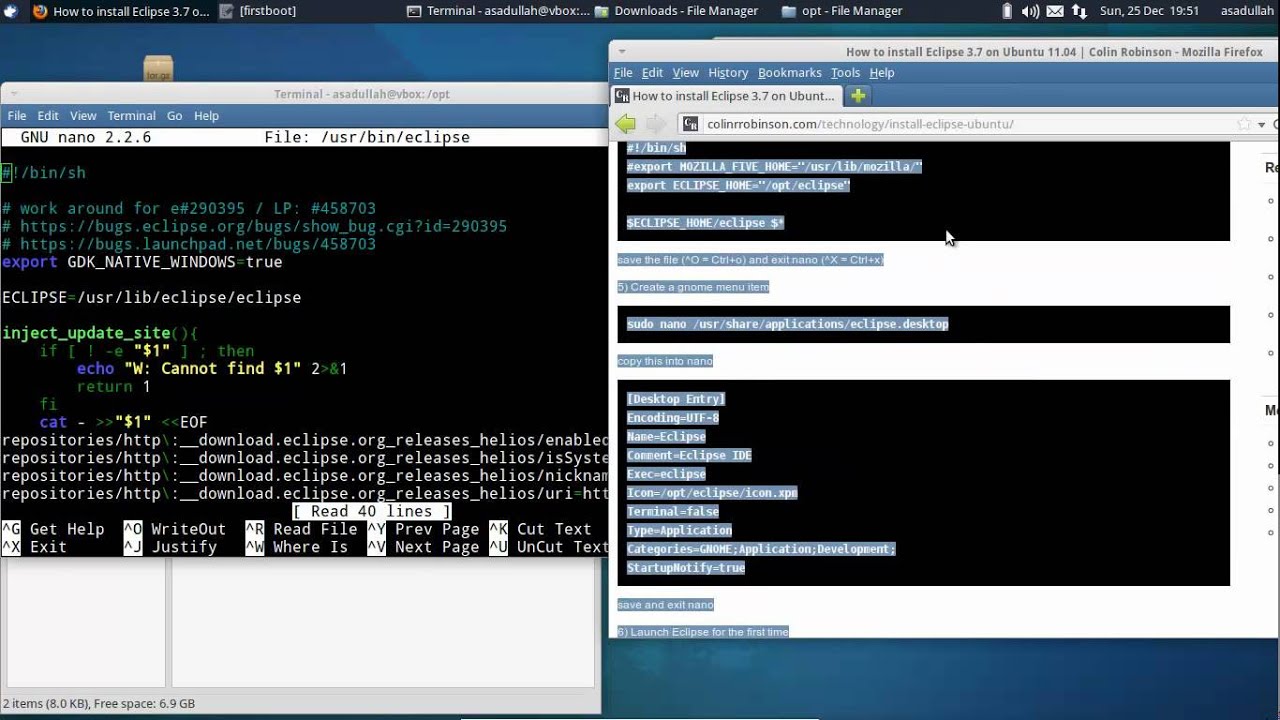
Task: Click the 'save and exit nano' text on the web page
Action: click(665, 605)
